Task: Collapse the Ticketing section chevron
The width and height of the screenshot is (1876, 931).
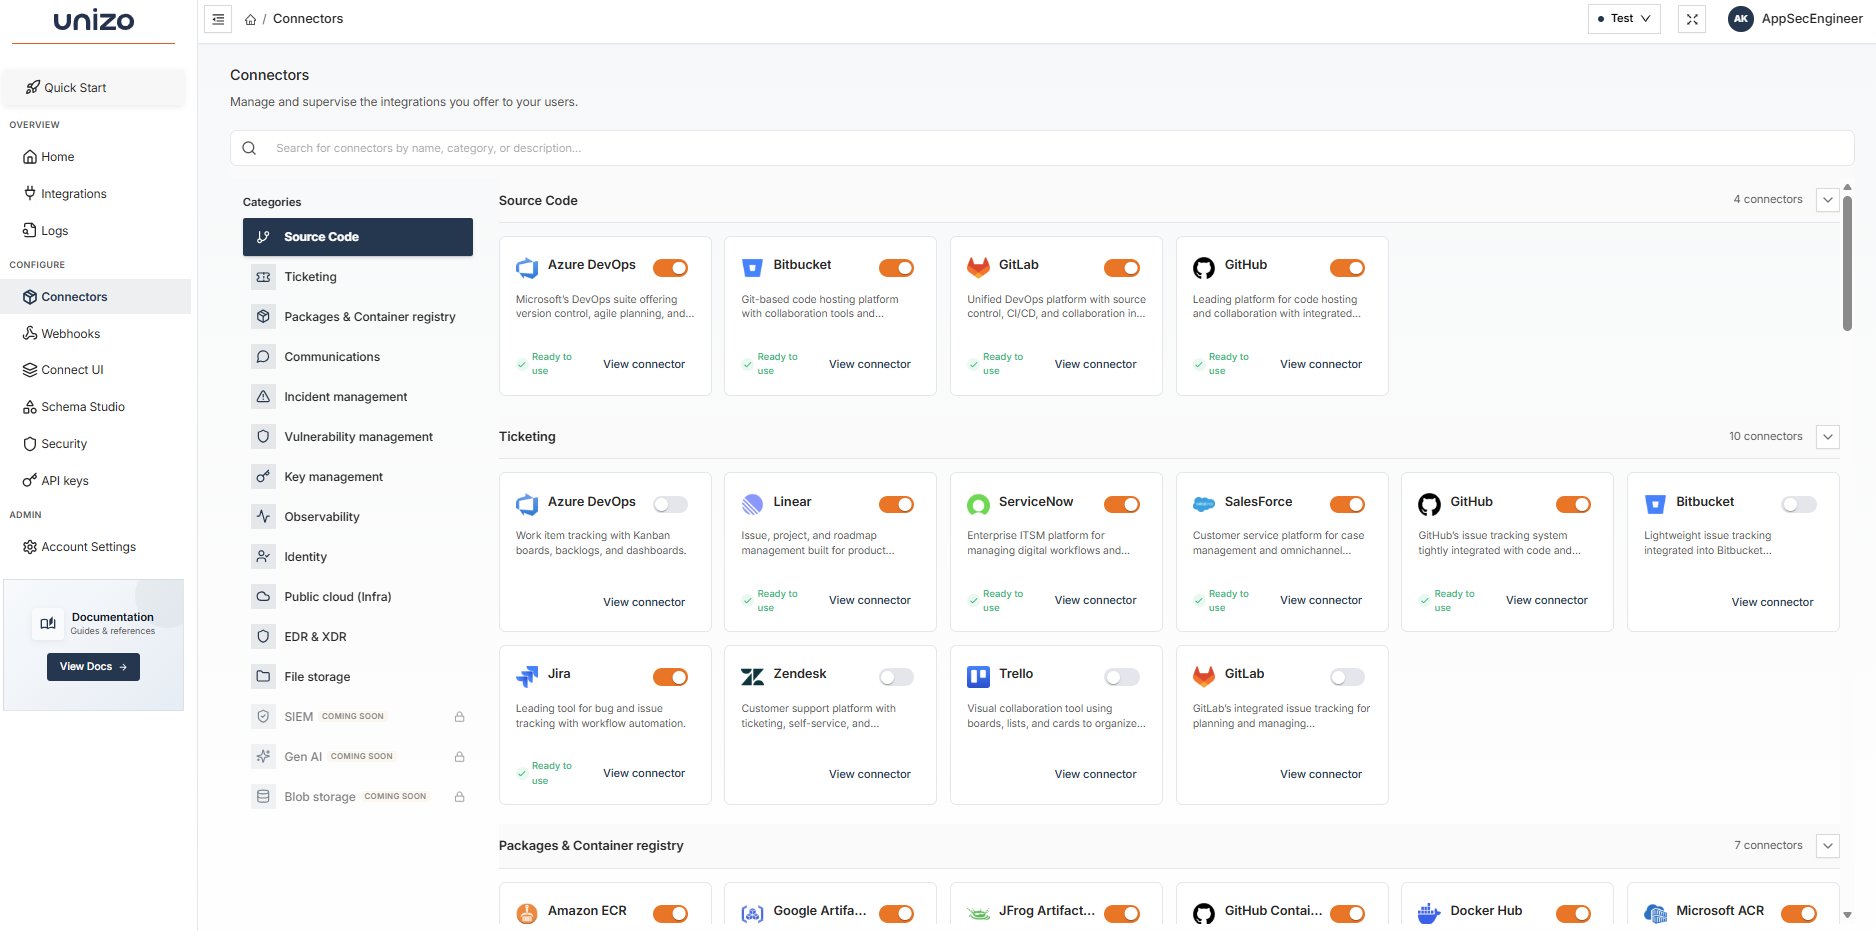Action: point(1828,437)
